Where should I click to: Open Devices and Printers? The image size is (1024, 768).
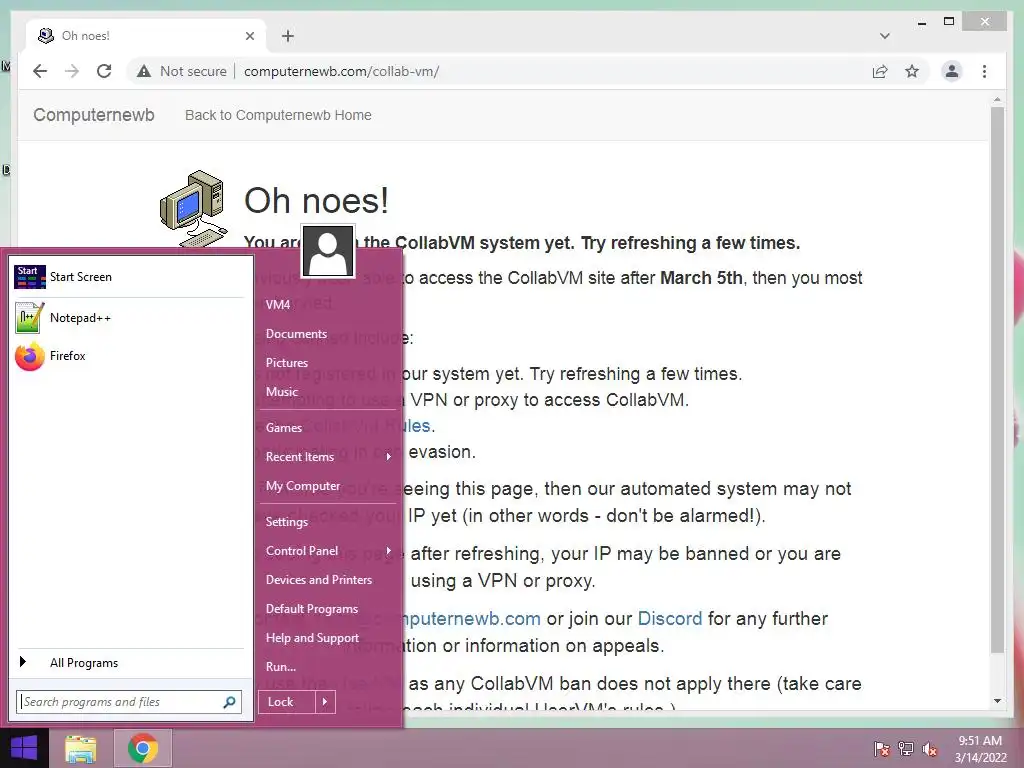pos(319,579)
